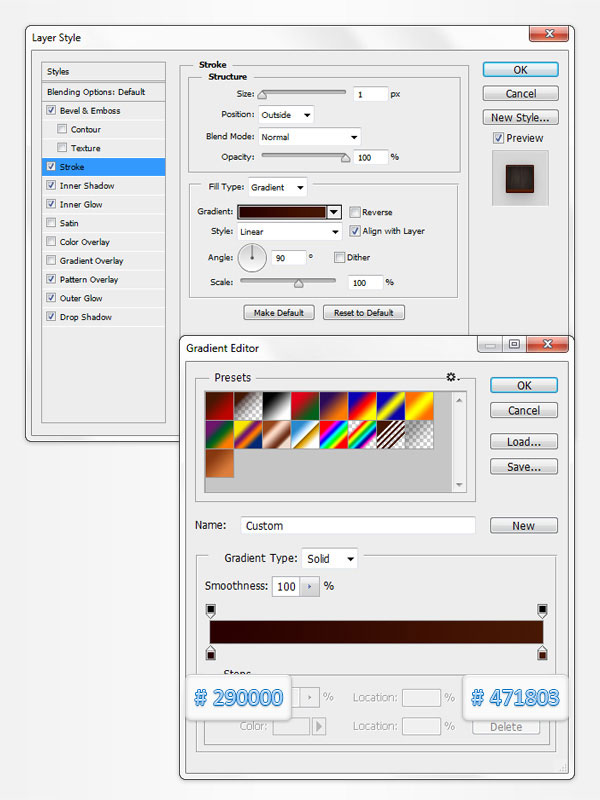Enable the Dither checkbox
Image resolution: width=600 pixels, height=800 pixels.
(x=339, y=257)
